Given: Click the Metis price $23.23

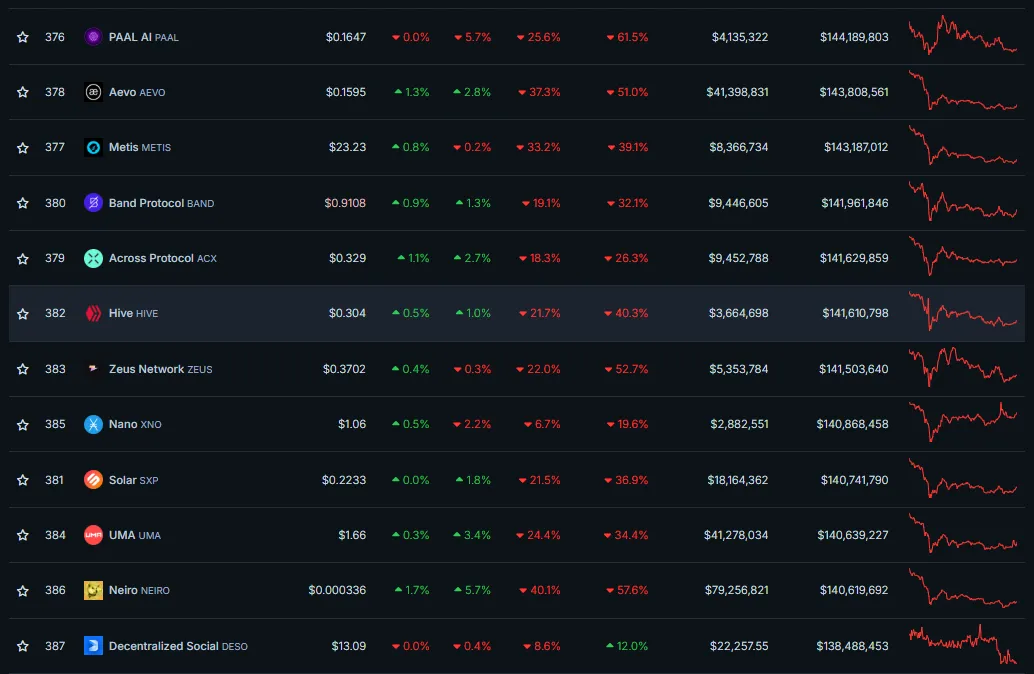Looking at the screenshot, I should [x=348, y=147].
